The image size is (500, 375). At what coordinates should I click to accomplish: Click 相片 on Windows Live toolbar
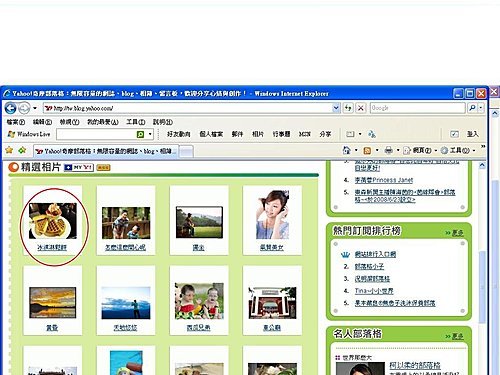click(258, 134)
